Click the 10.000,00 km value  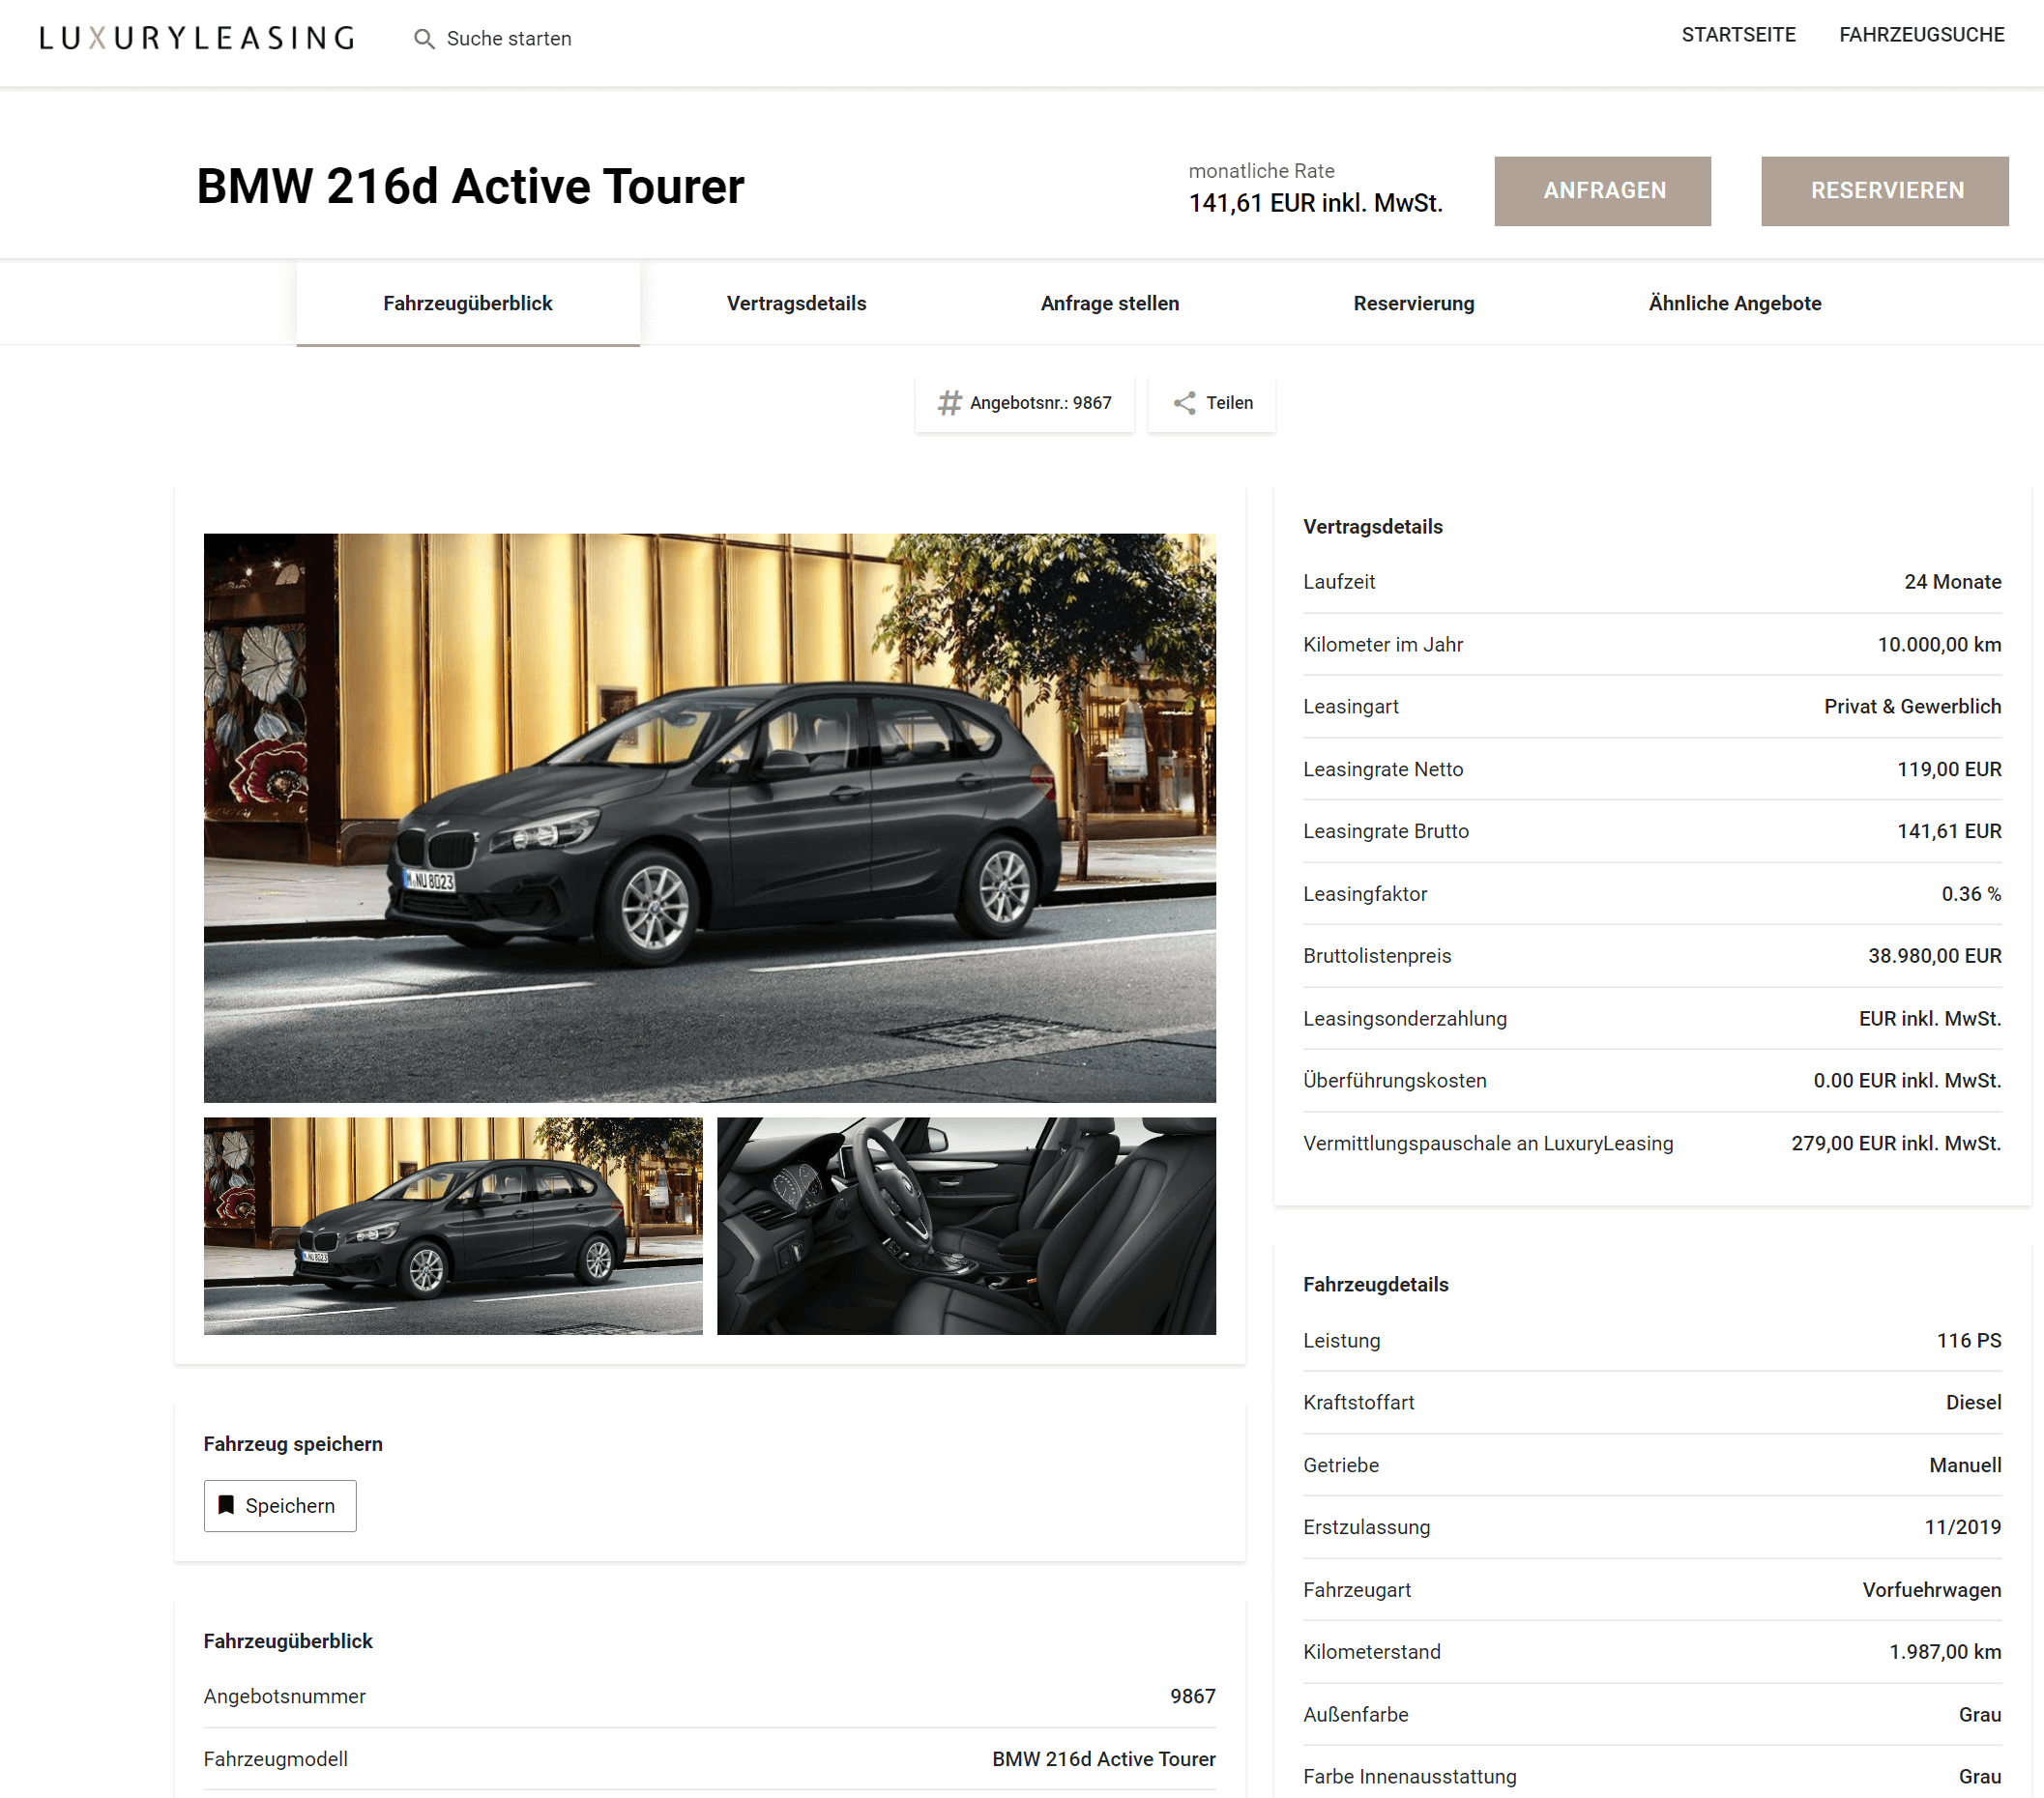pos(1939,645)
